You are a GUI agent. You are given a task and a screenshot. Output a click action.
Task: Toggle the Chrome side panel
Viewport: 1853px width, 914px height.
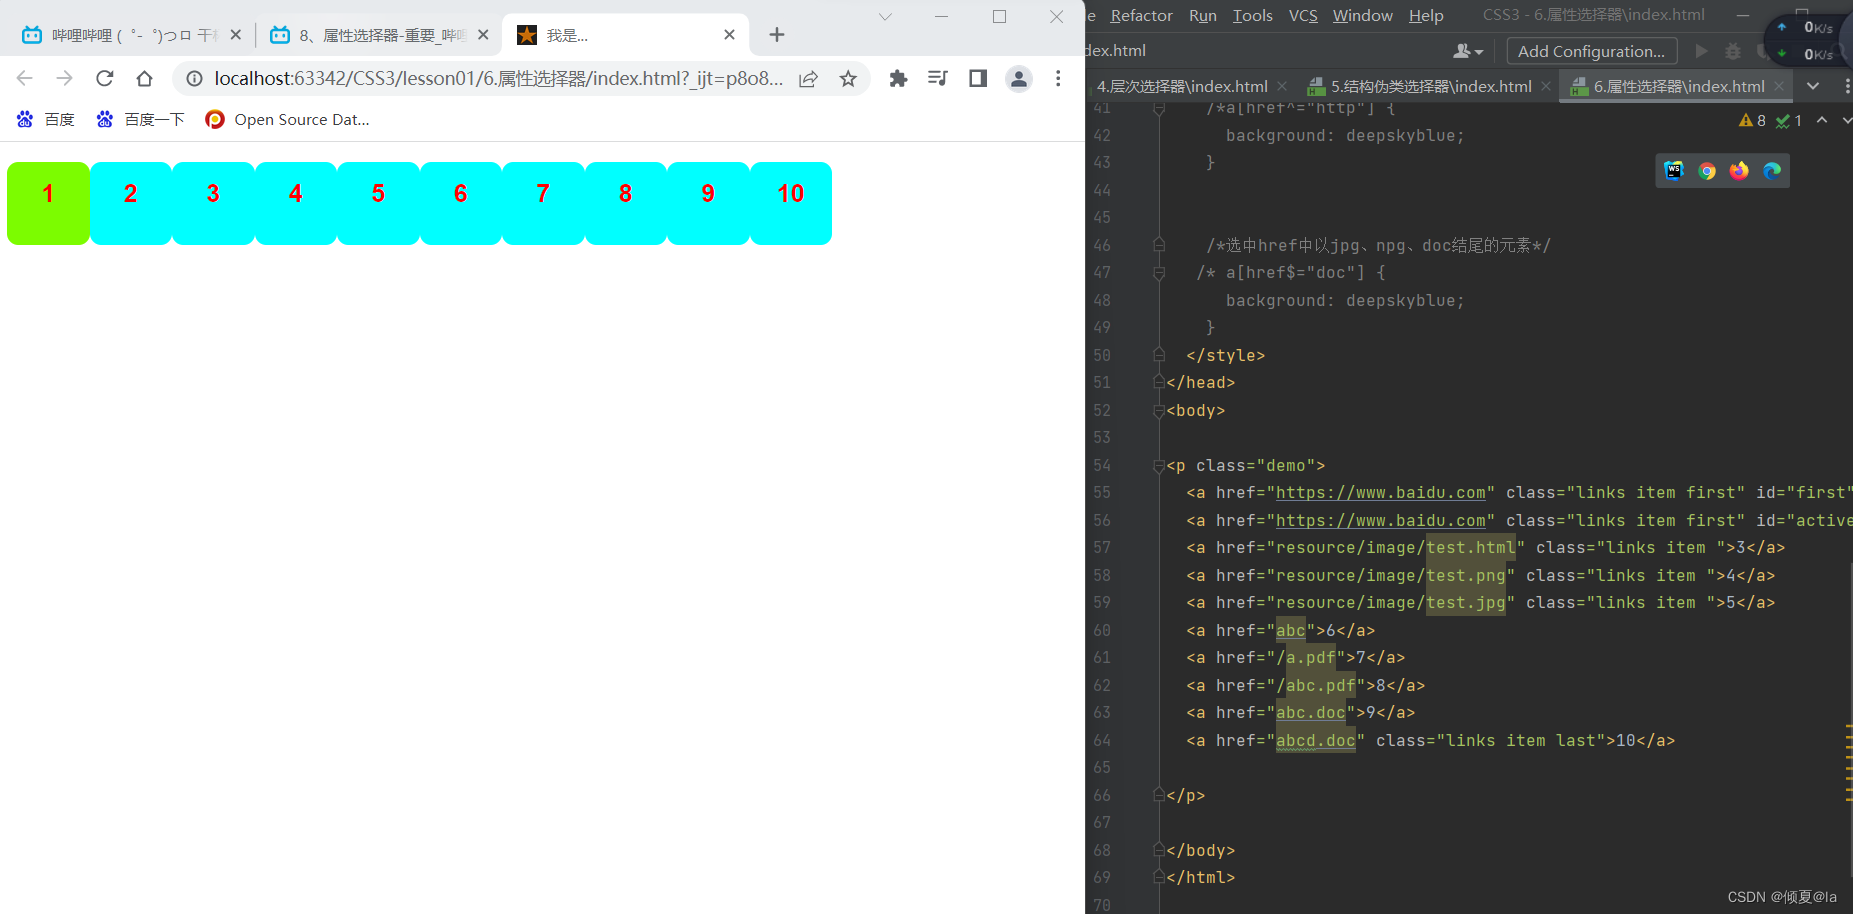click(x=978, y=78)
